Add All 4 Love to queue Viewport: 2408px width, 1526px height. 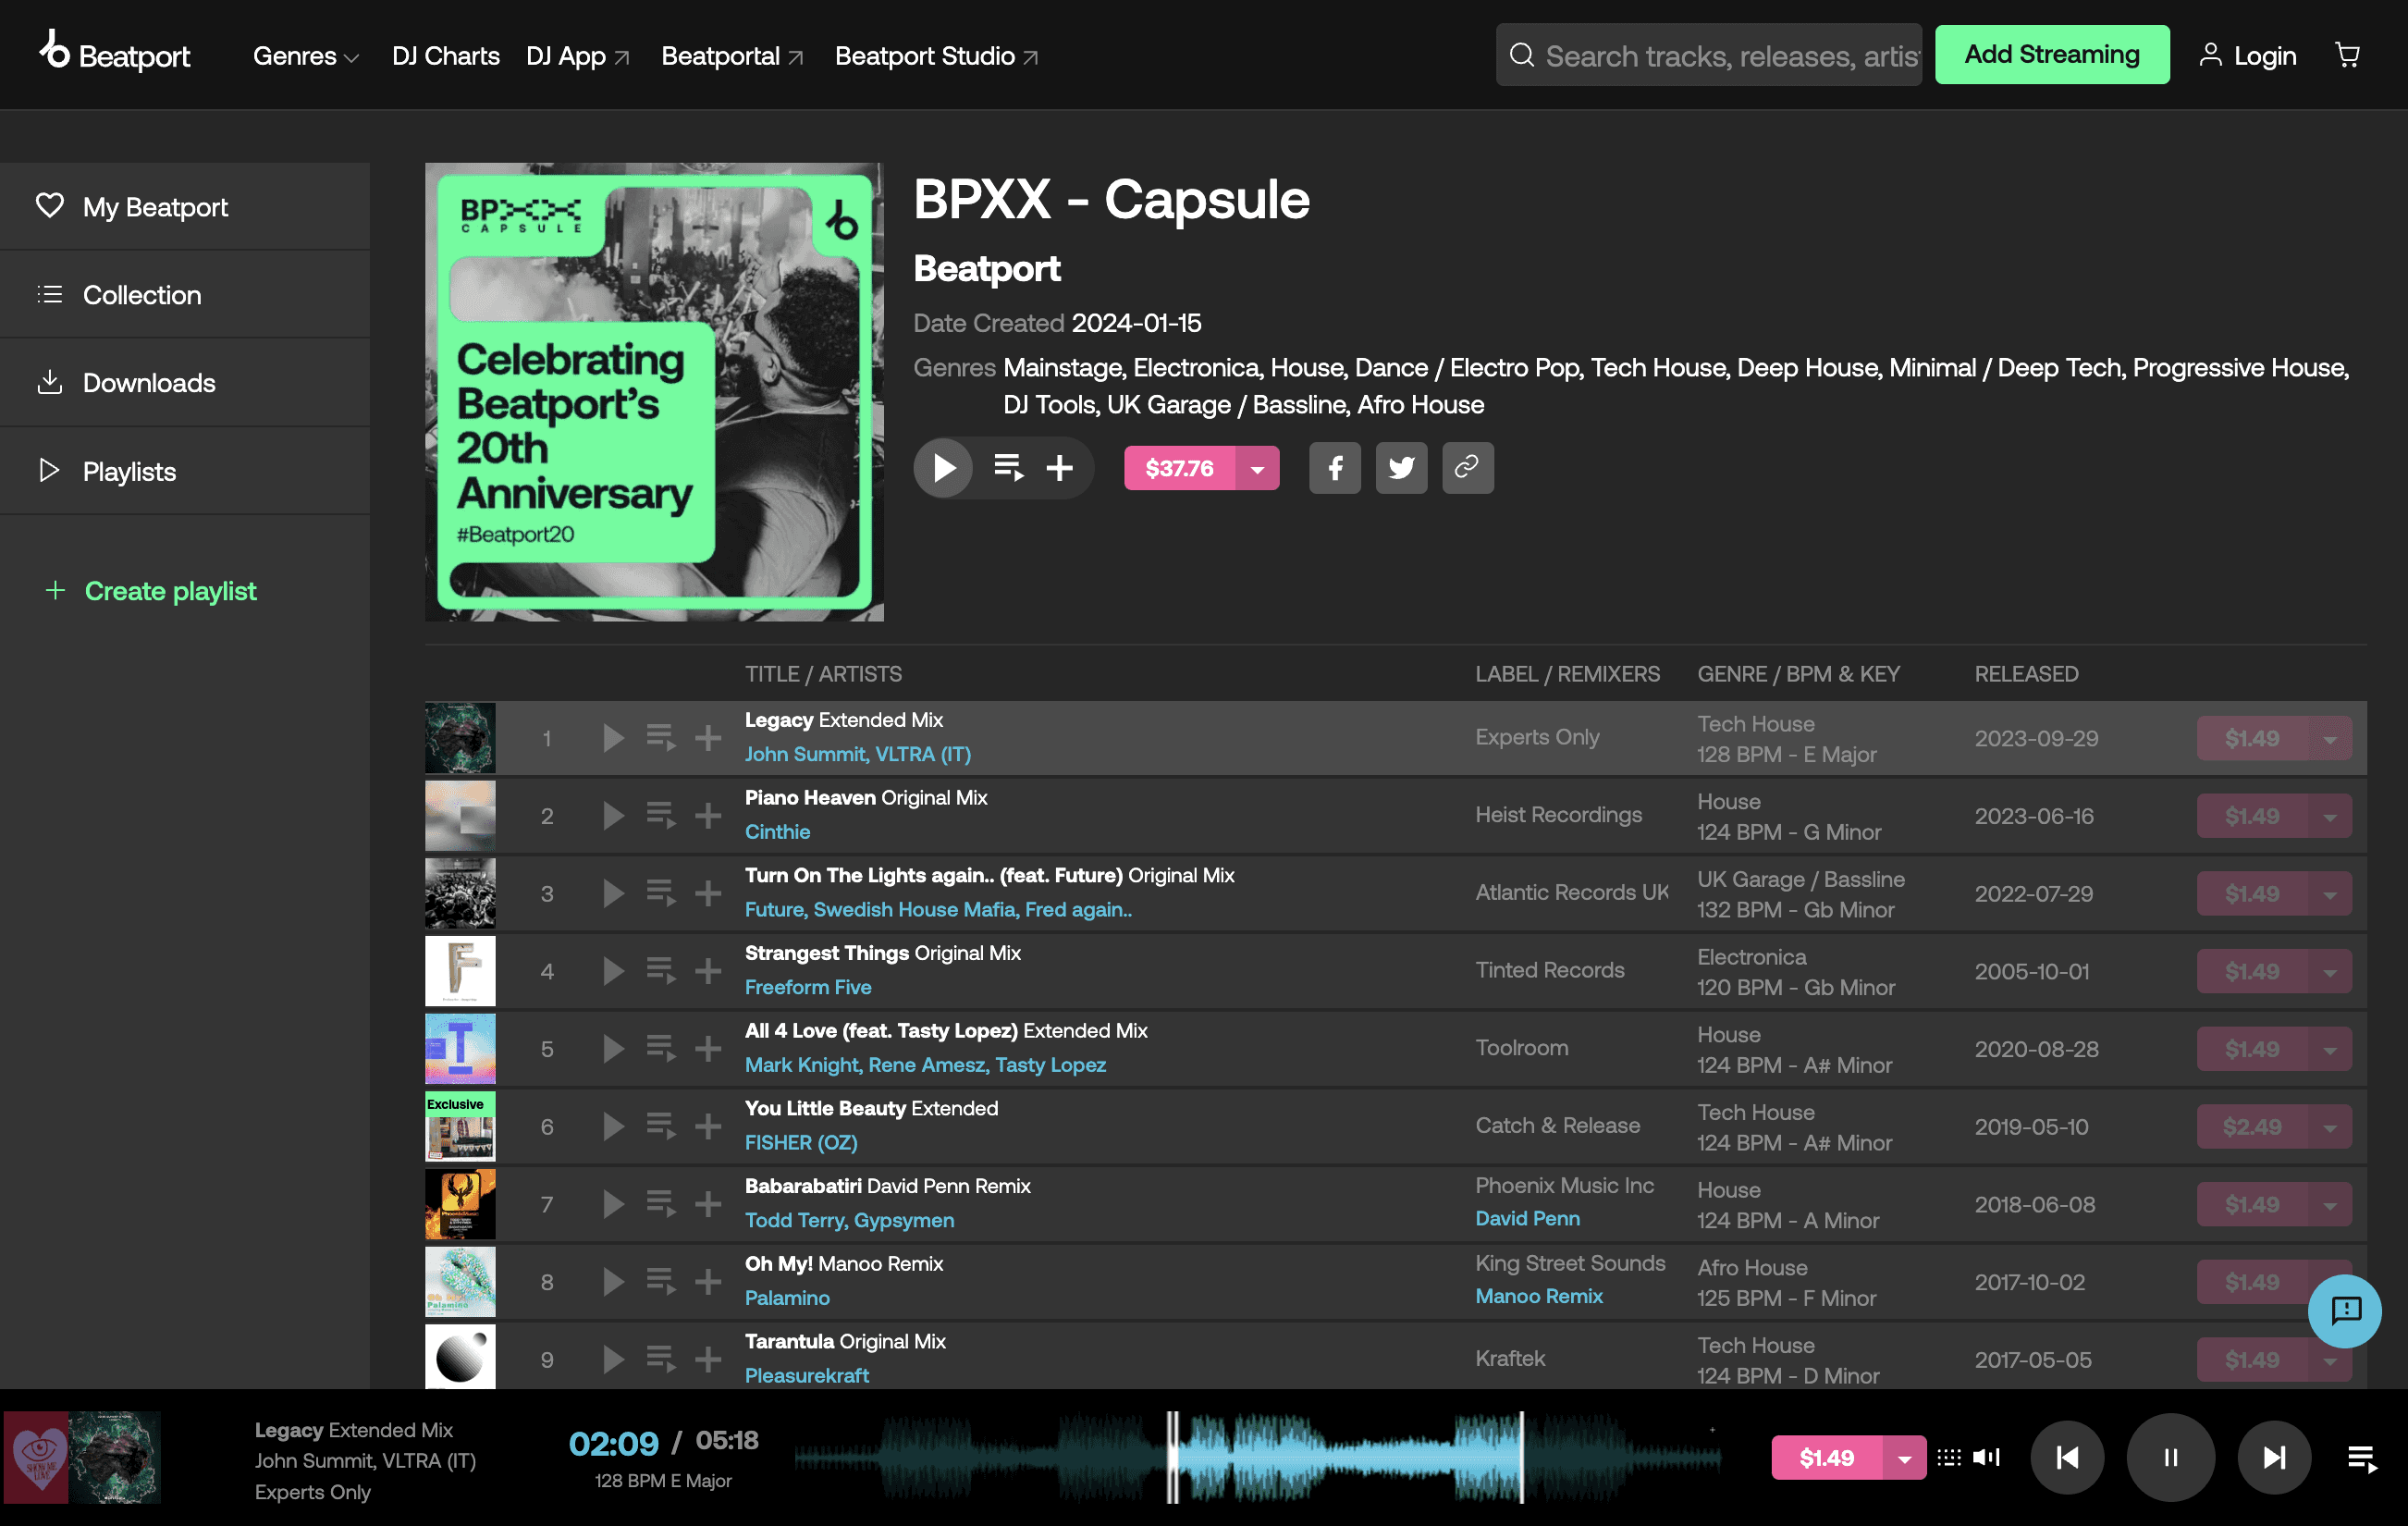[x=660, y=1049]
